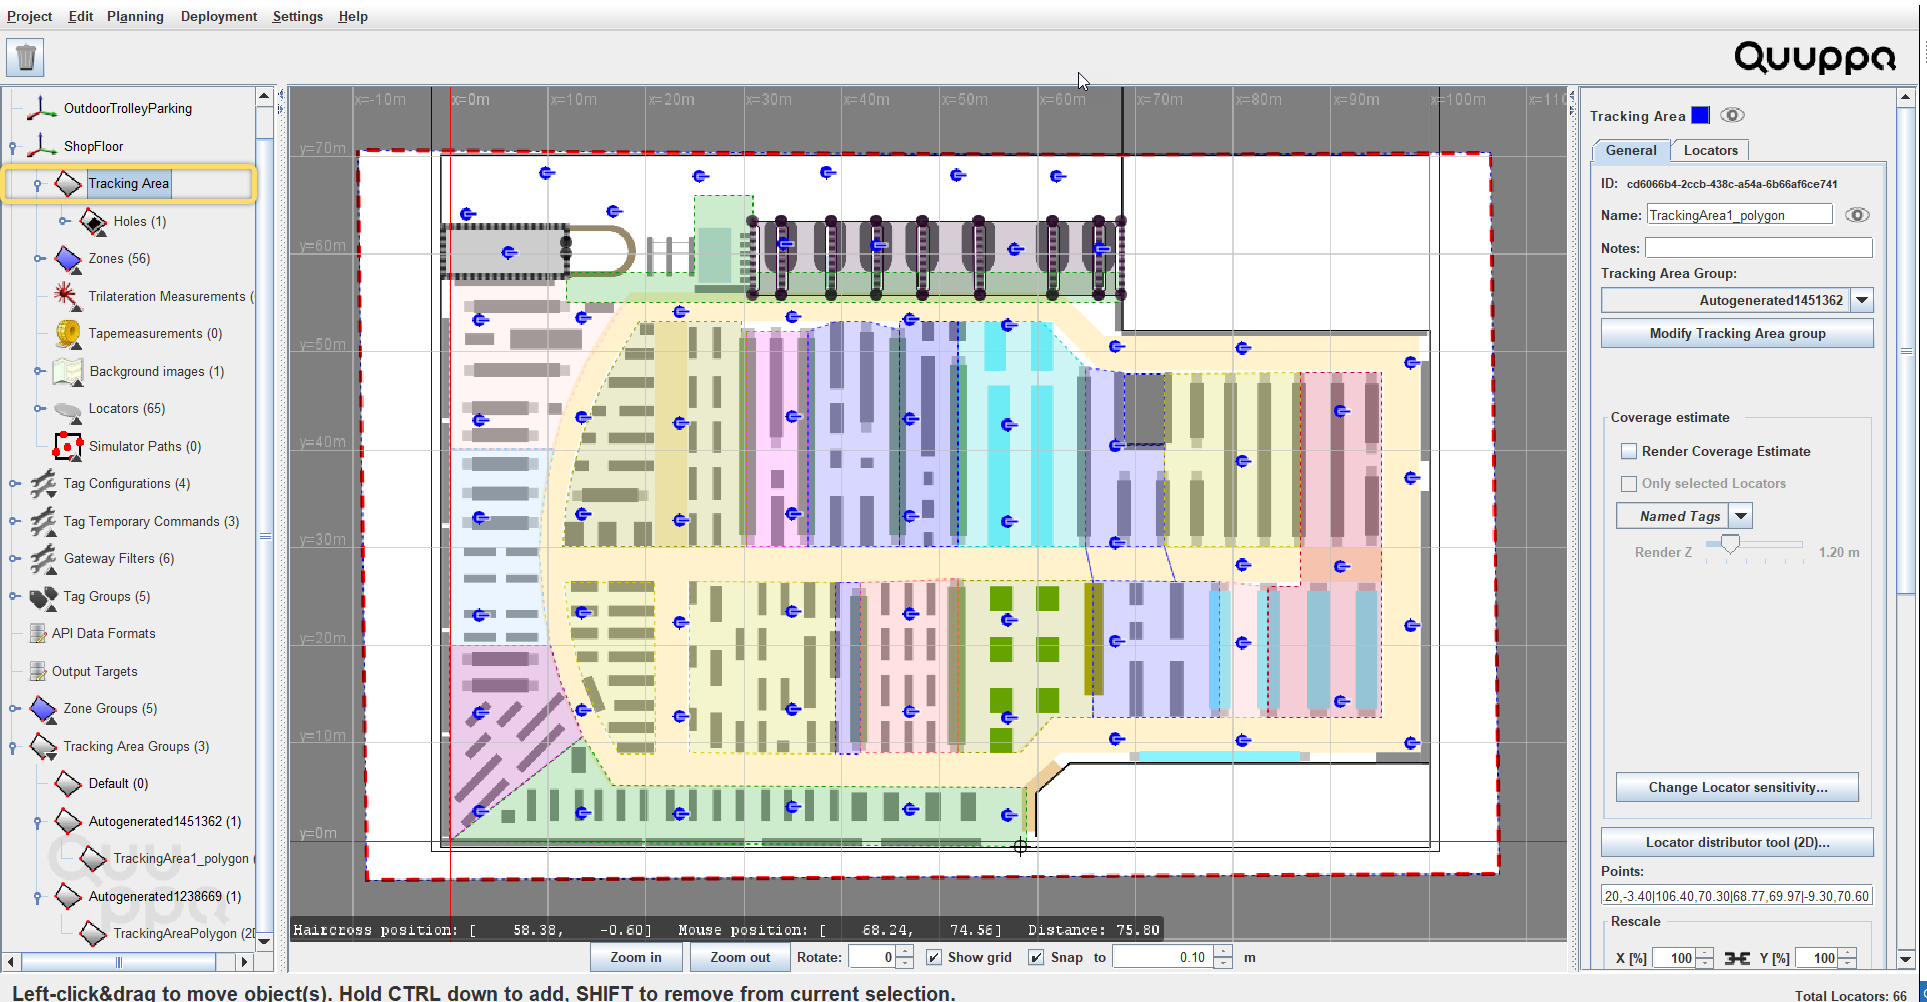Open the Deployment menu
Screen dimensions: 1927x1002
218,16
